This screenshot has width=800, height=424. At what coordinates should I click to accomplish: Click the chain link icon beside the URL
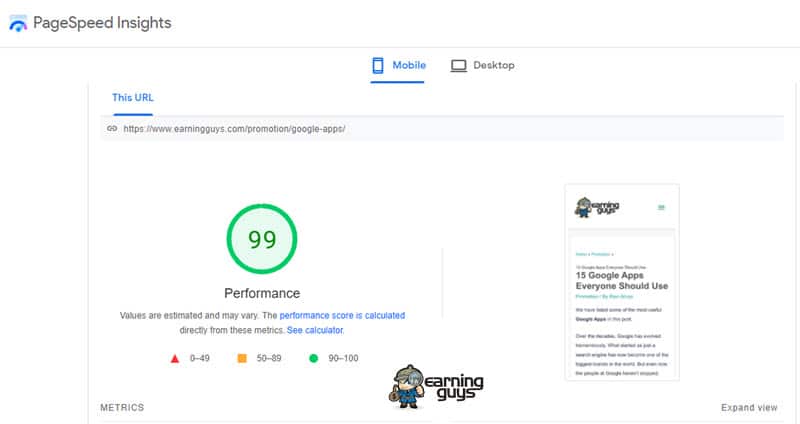112,129
